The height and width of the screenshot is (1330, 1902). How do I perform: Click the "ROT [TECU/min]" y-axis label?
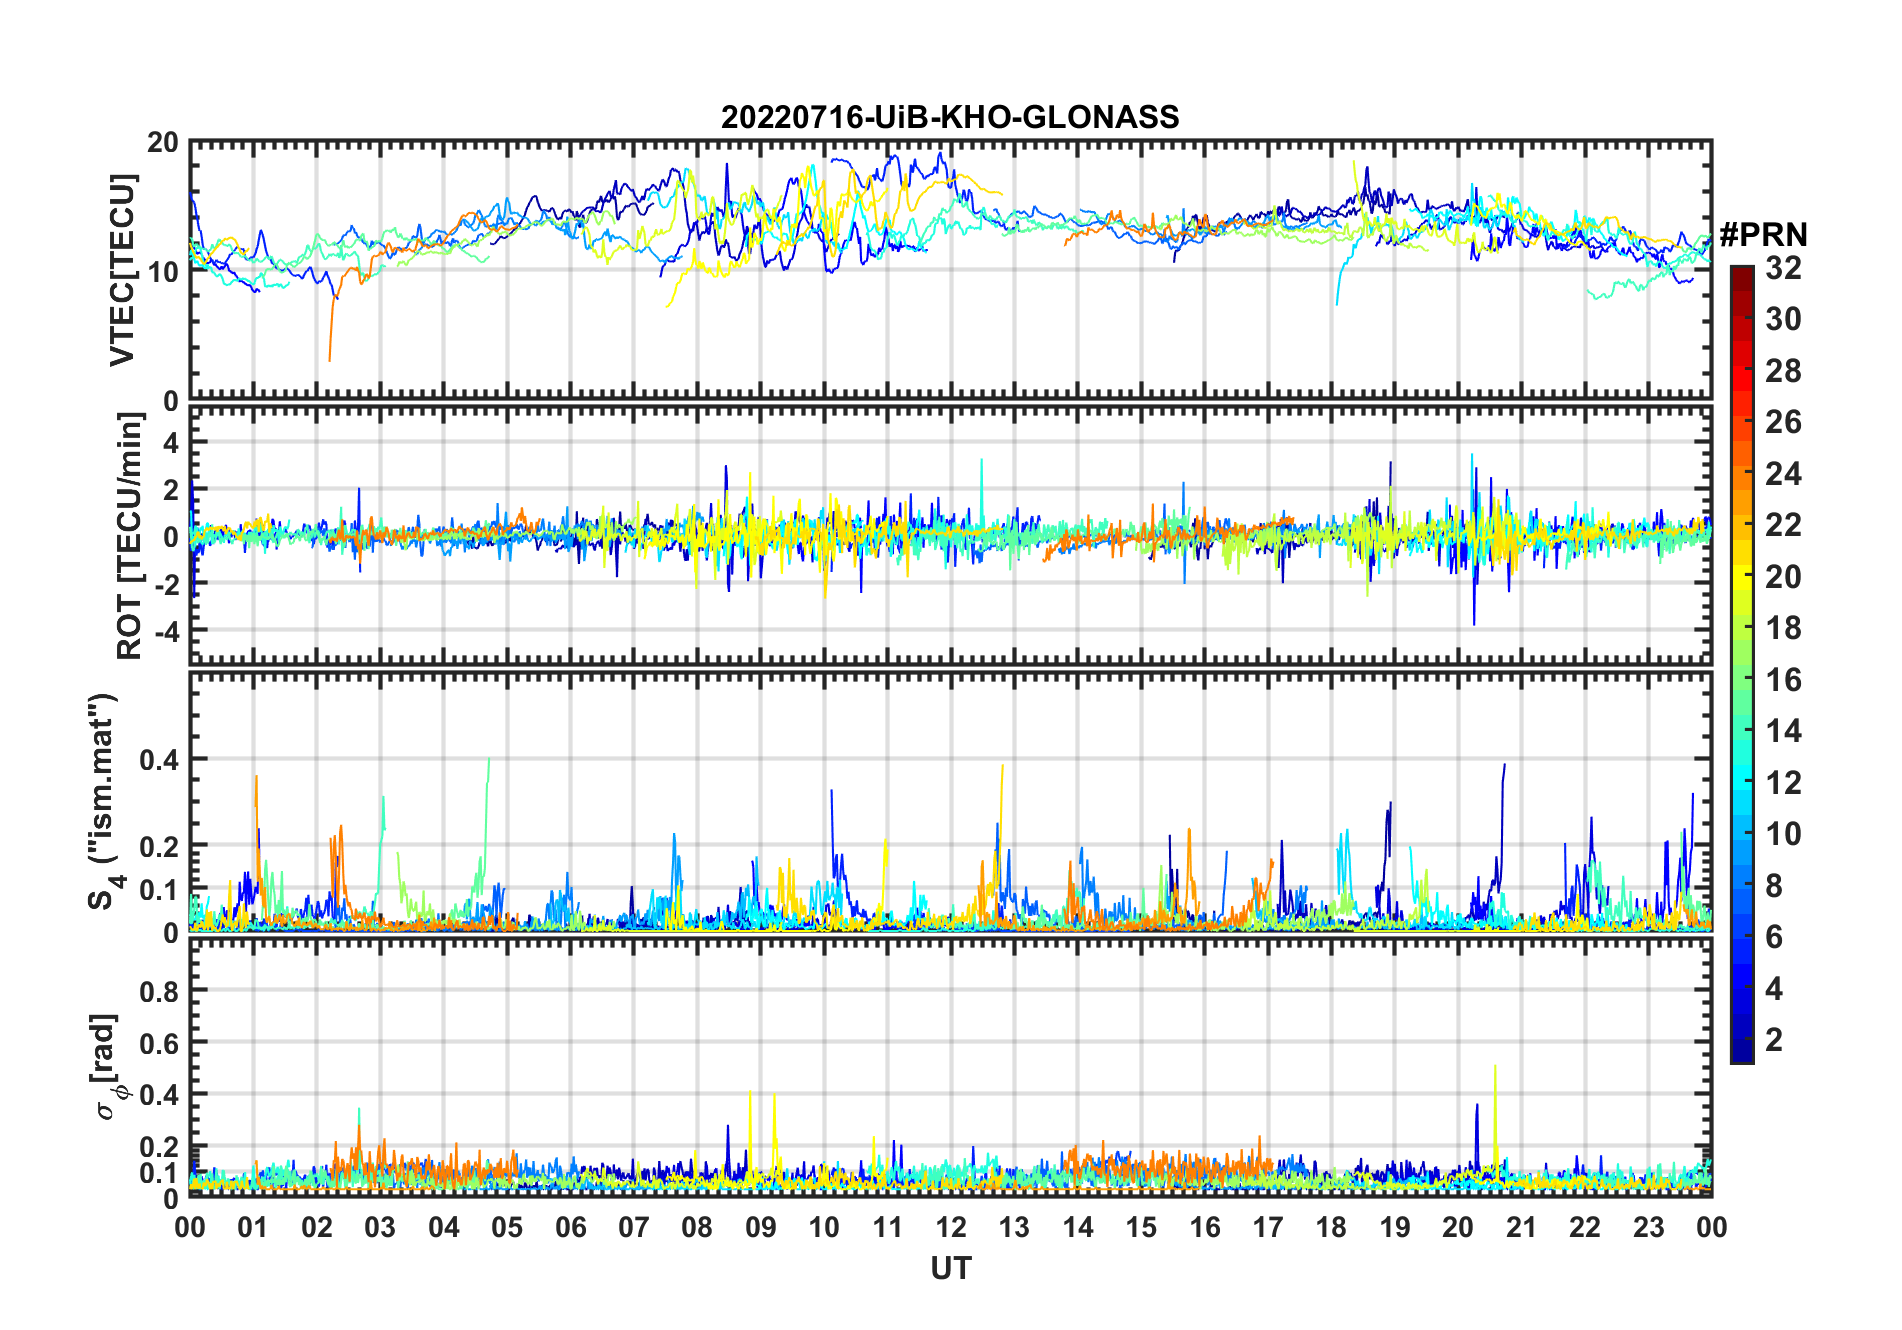coord(130,536)
